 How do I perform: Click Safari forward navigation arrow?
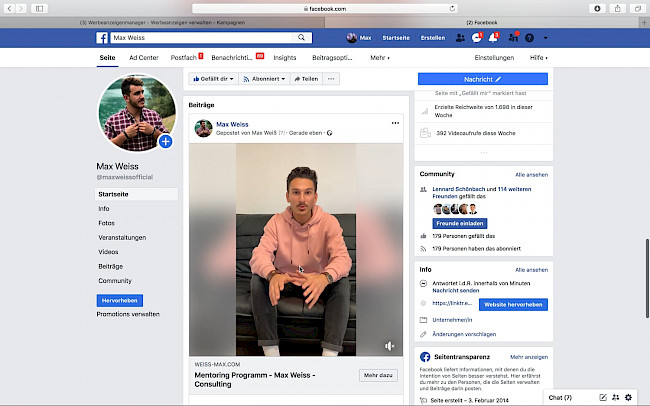pos(21,8)
